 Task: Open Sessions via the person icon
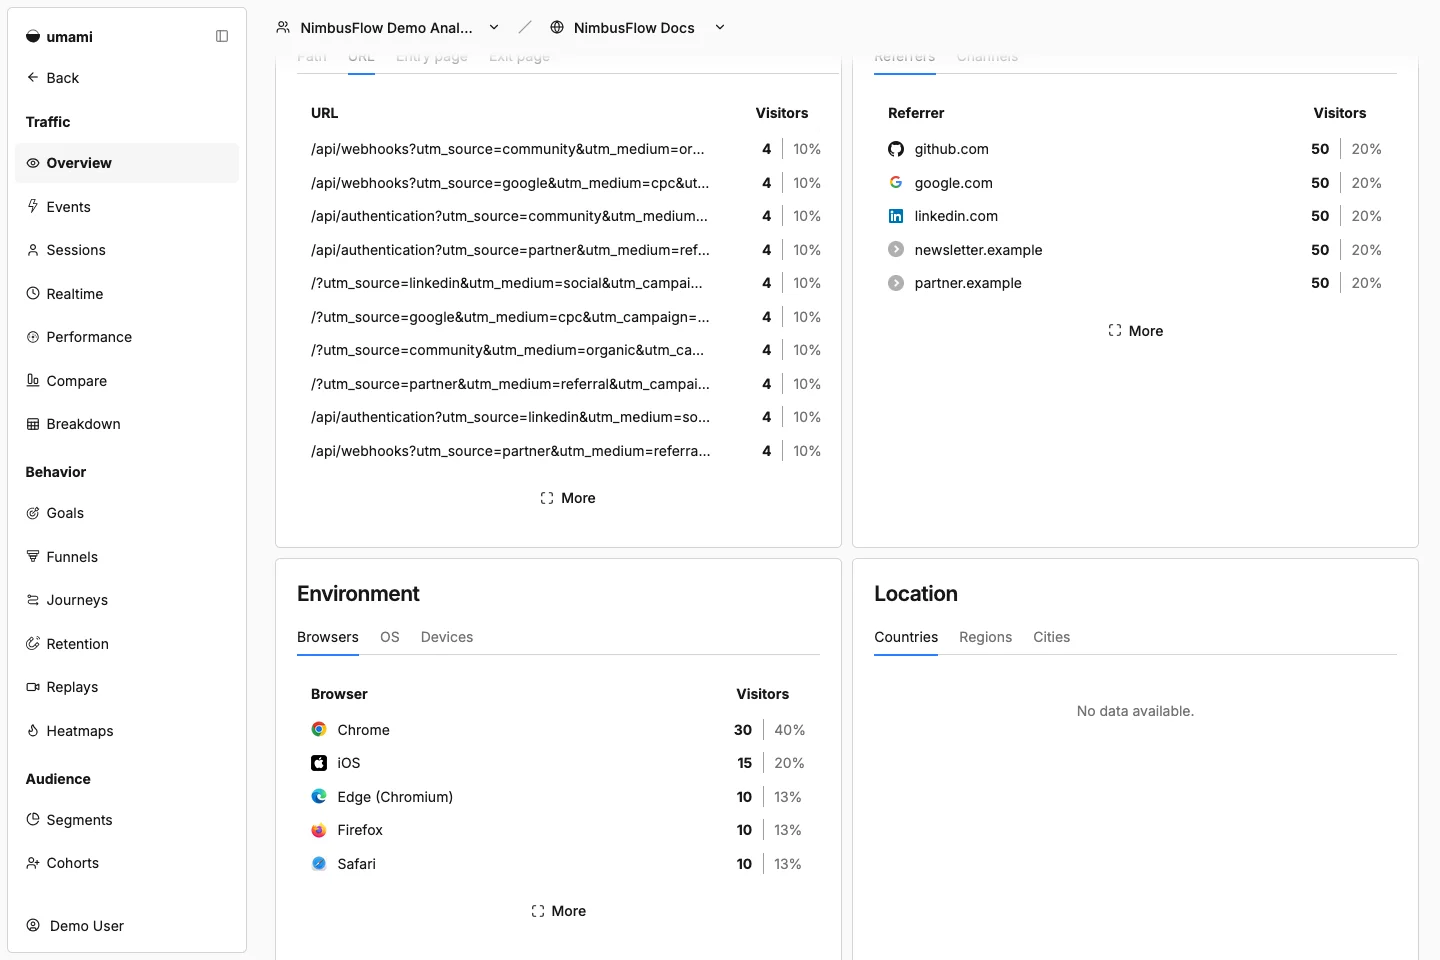click(33, 250)
